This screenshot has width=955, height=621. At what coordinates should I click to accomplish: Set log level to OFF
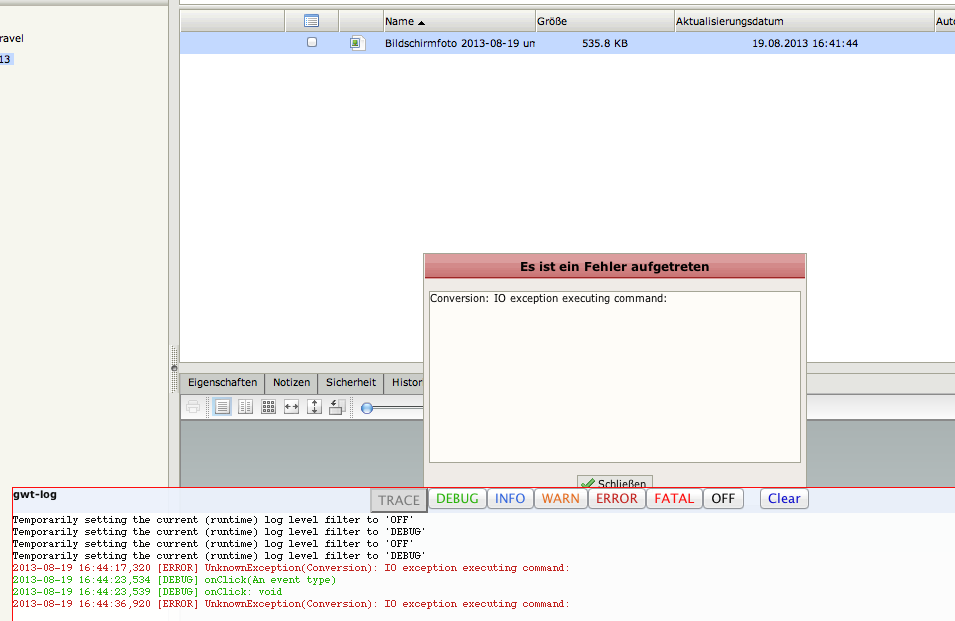[x=723, y=498]
